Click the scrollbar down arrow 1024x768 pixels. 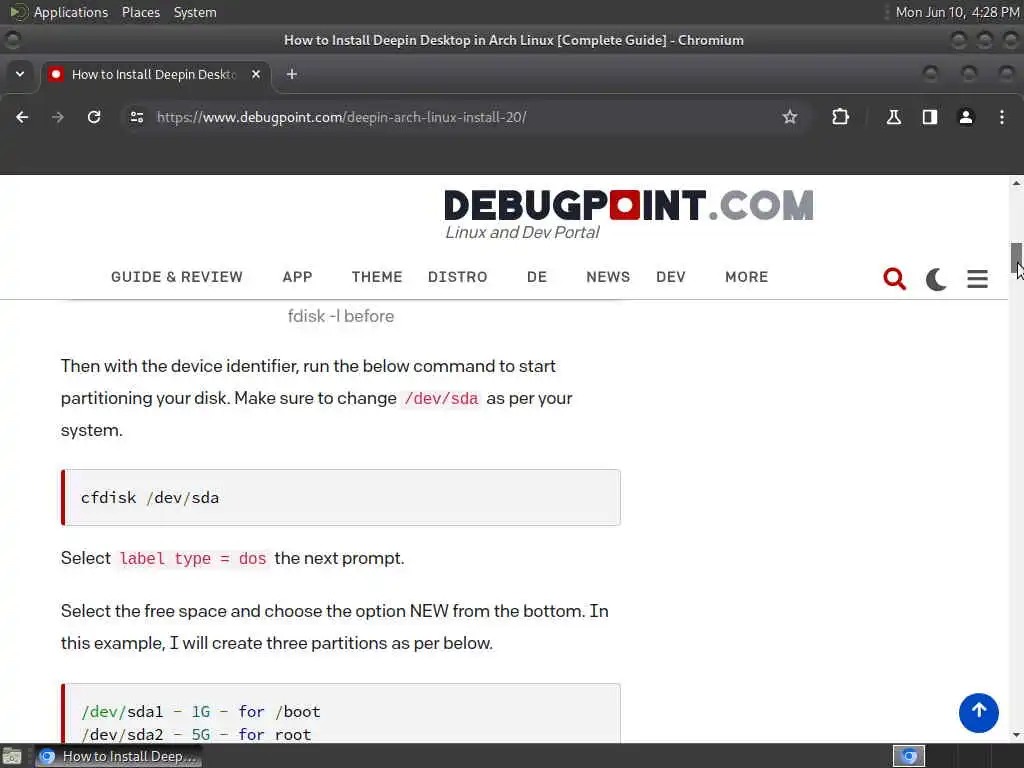[x=1016, y=735]
